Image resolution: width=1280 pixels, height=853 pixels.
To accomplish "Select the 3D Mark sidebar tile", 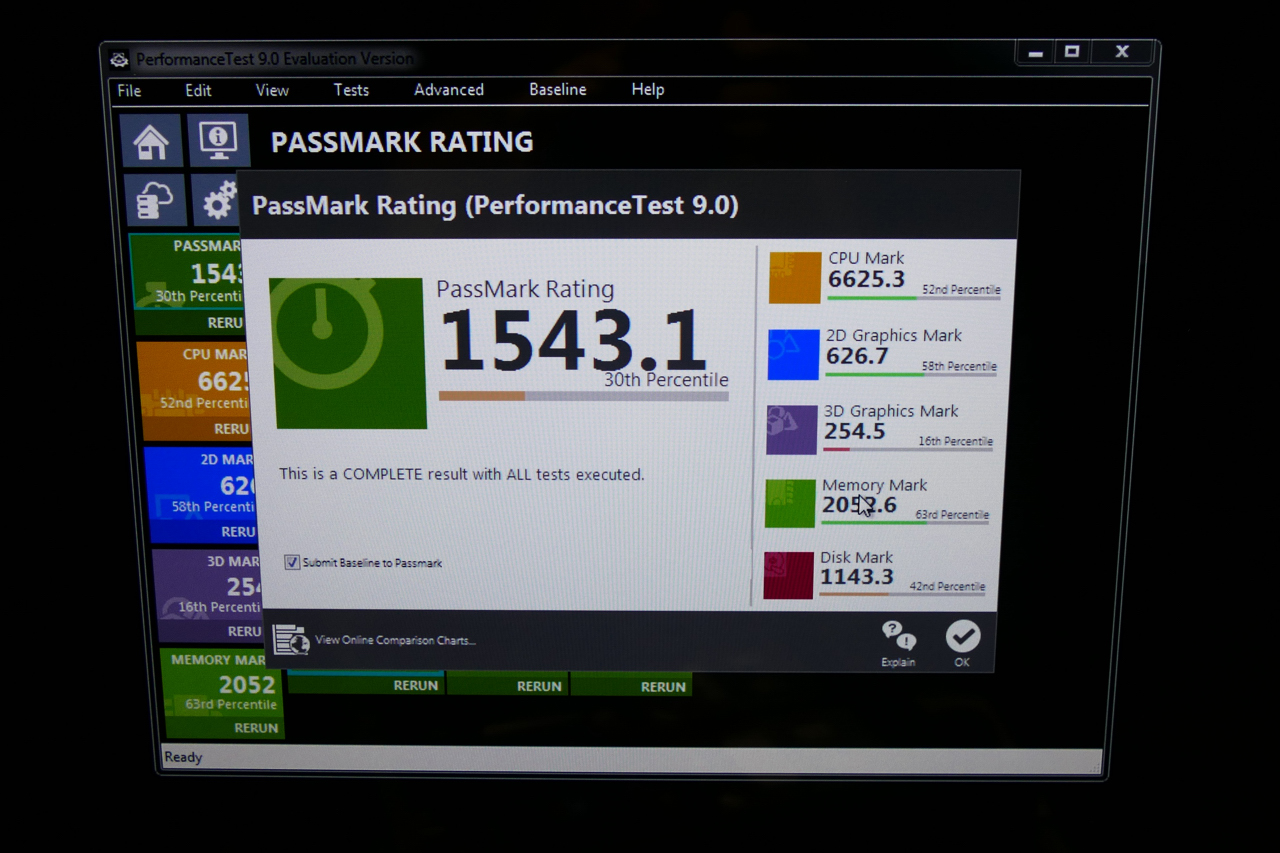I will pos(207,596).
